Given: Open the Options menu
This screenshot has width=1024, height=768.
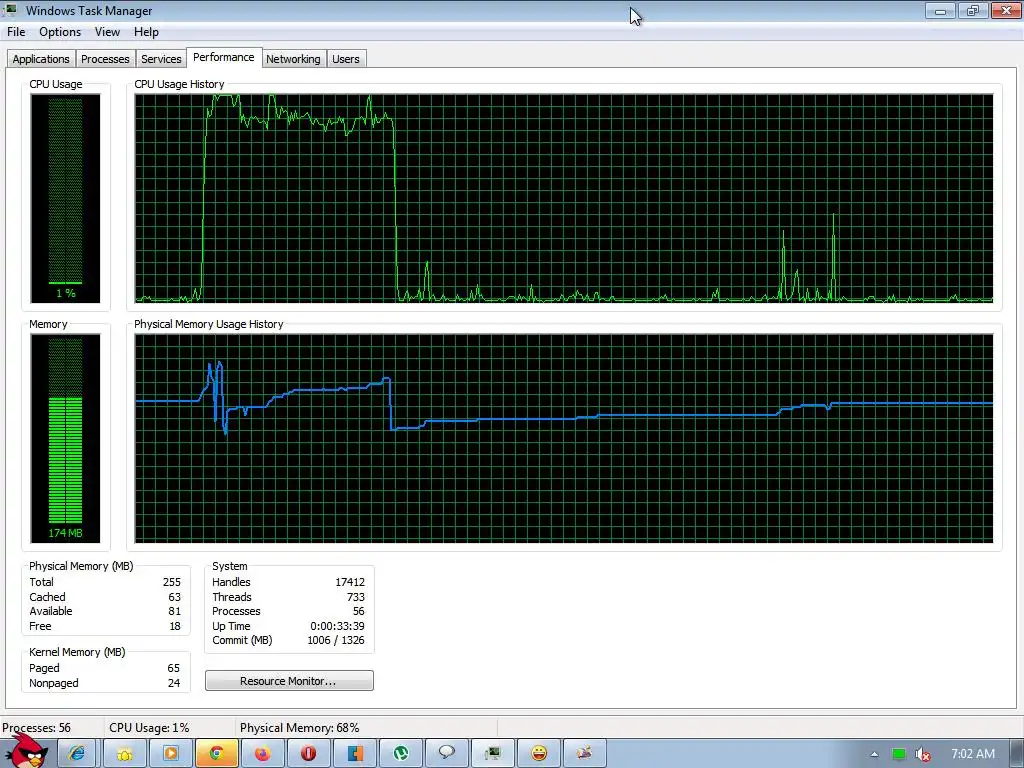Looking at the screenshot, I should (x=60, y=32).
